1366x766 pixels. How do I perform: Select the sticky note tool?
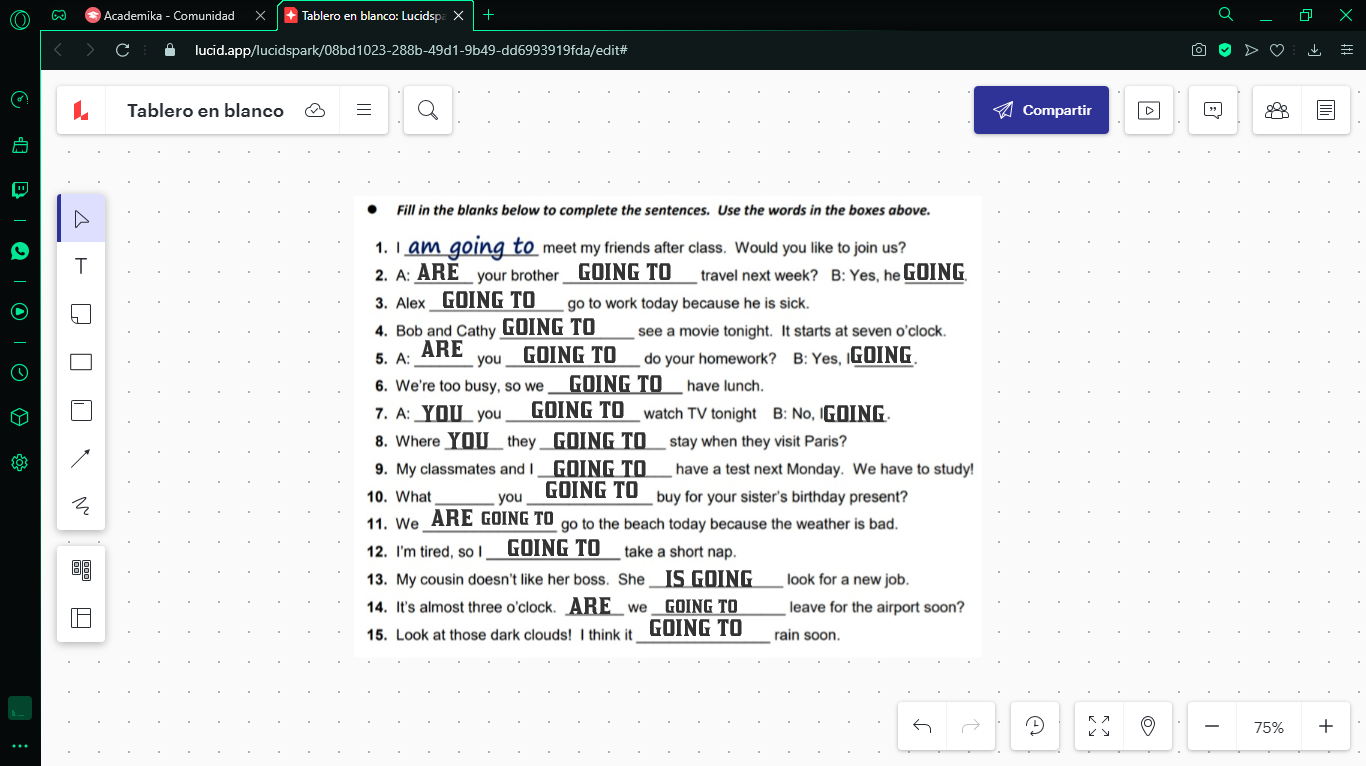[x=81, y=314]
